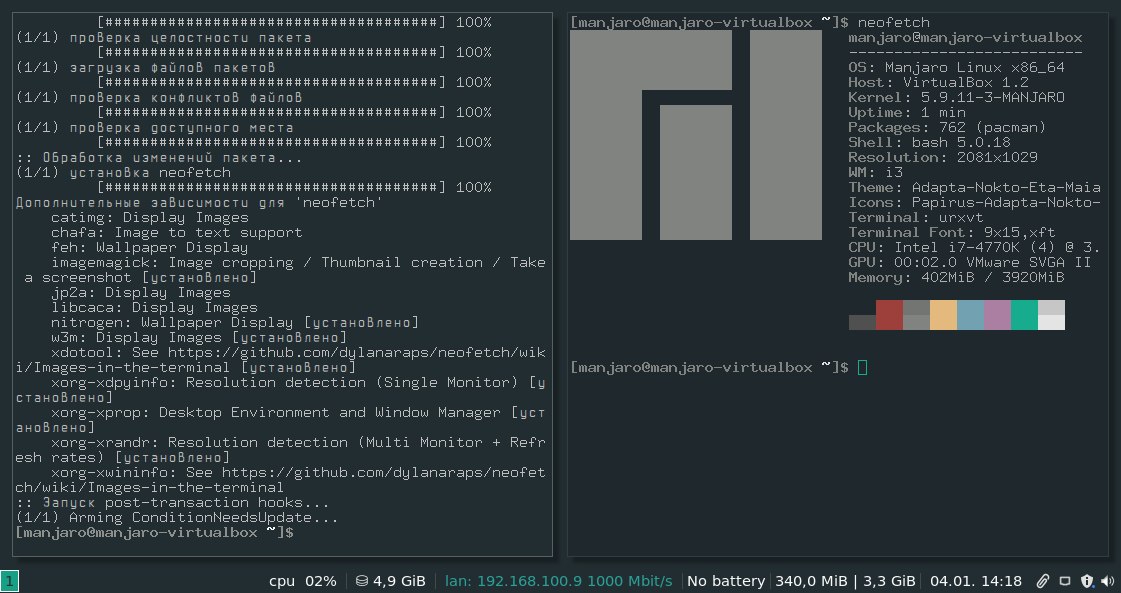Click the xorg-xrandr Resolution detection line

coord(280,450)
